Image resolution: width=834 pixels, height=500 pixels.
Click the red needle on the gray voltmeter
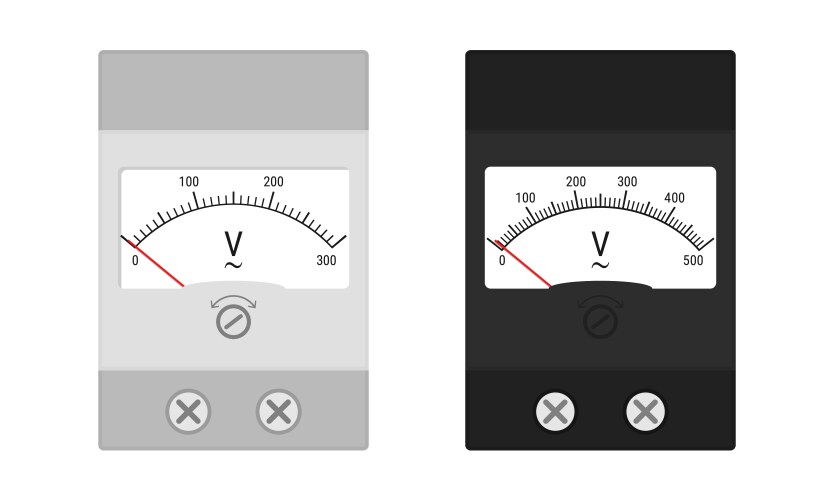[x=156, y=264]
